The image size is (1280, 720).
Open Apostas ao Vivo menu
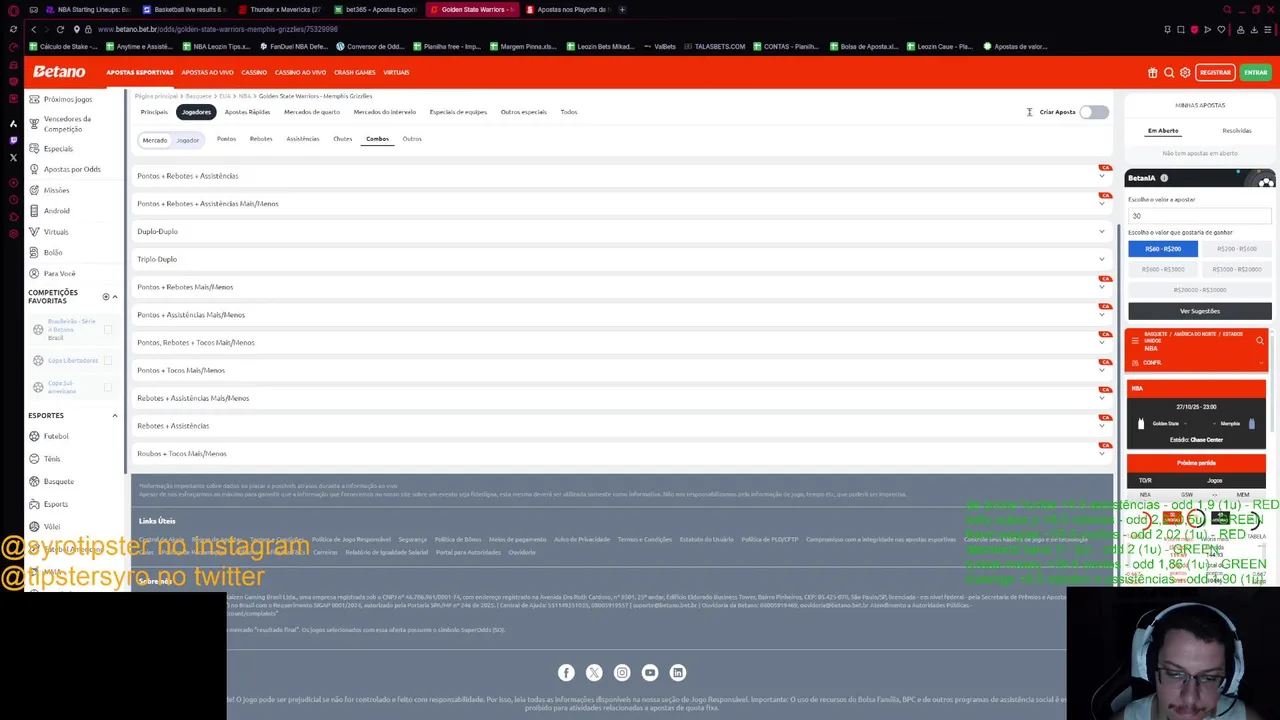pos(207,72)
